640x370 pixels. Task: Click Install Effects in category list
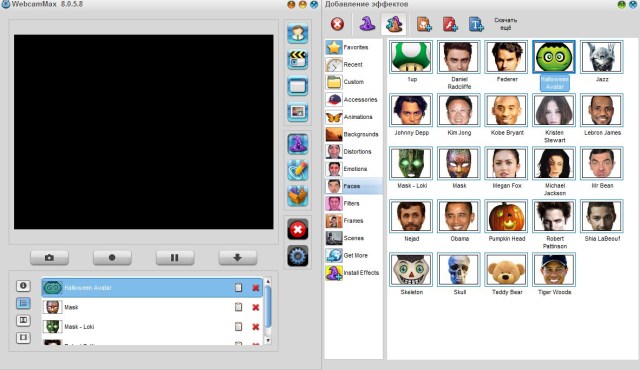tap(354, 273)
